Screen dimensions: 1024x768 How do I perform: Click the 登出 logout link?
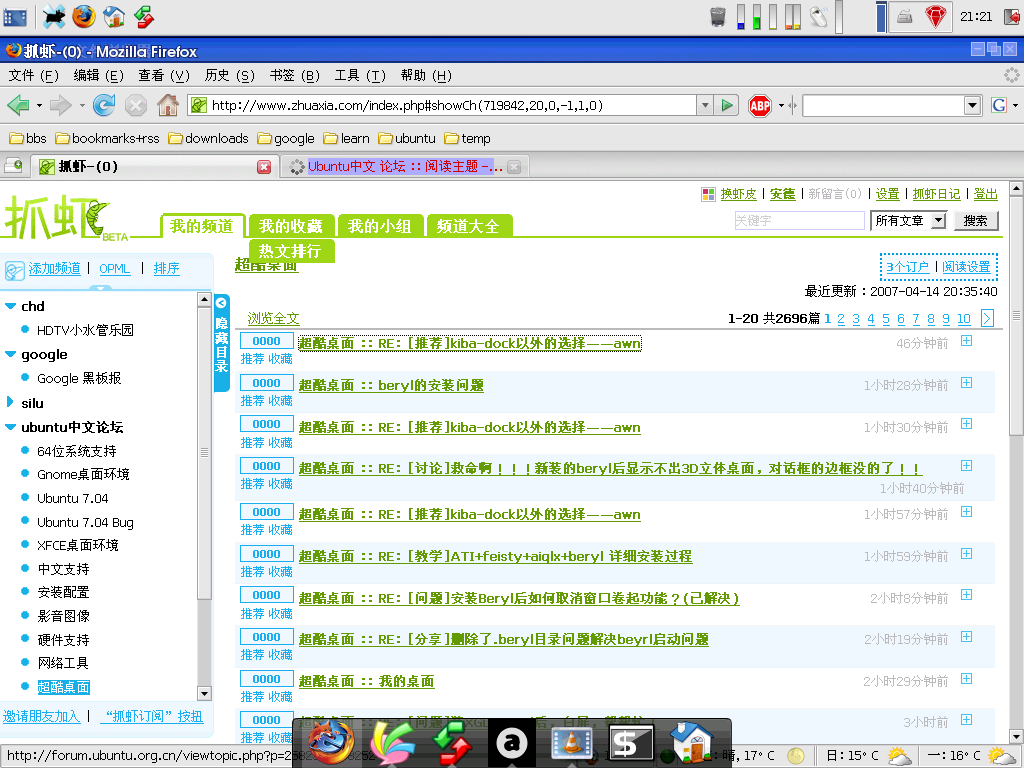(985, 194)
